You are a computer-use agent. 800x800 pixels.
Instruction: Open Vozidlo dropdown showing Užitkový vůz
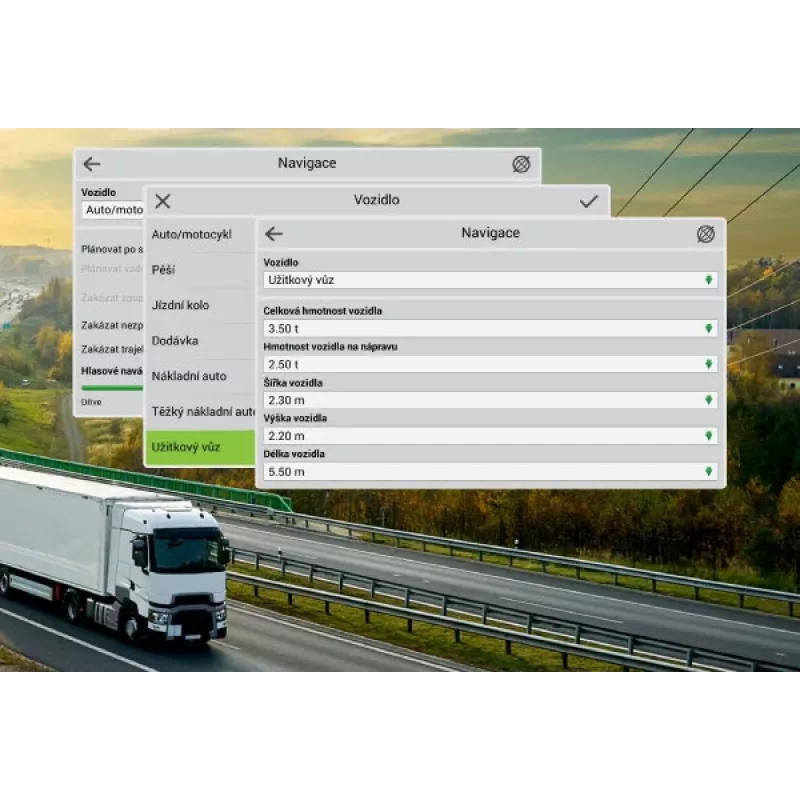(490, 280)
